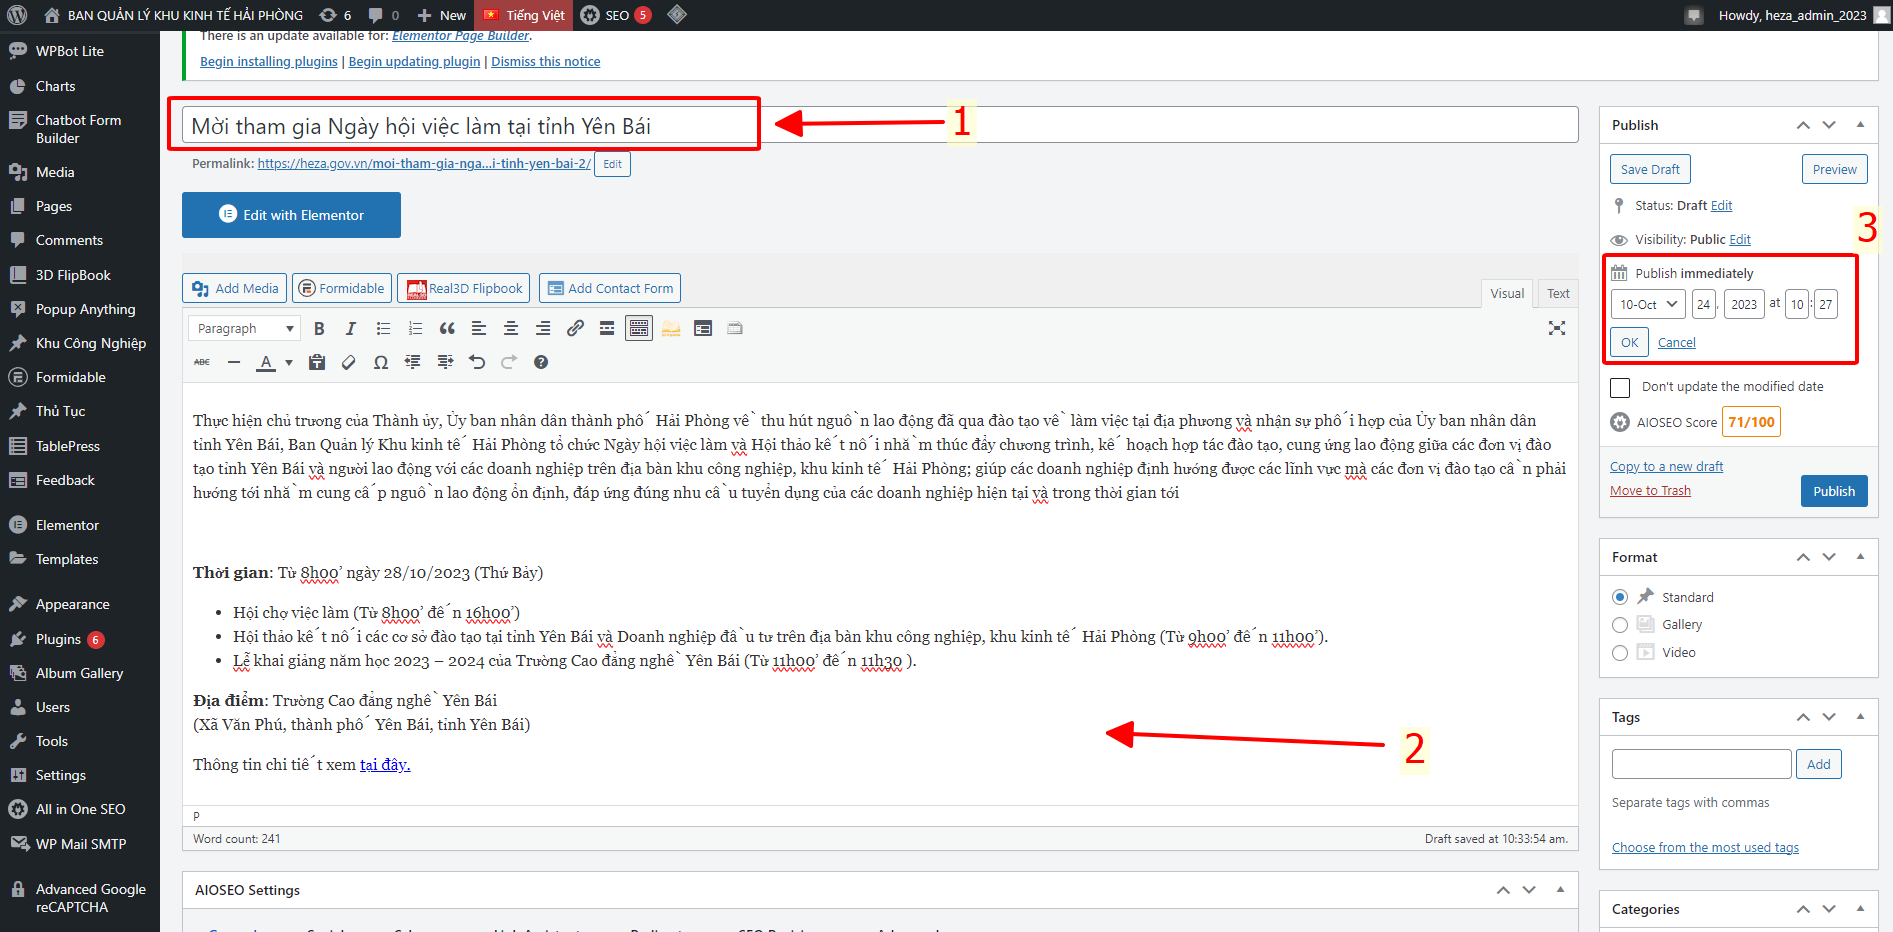Undo the last edit in the editor
Image resolution: width=1893 pixels, height=932 pixels.
click(x=477, y=363)
